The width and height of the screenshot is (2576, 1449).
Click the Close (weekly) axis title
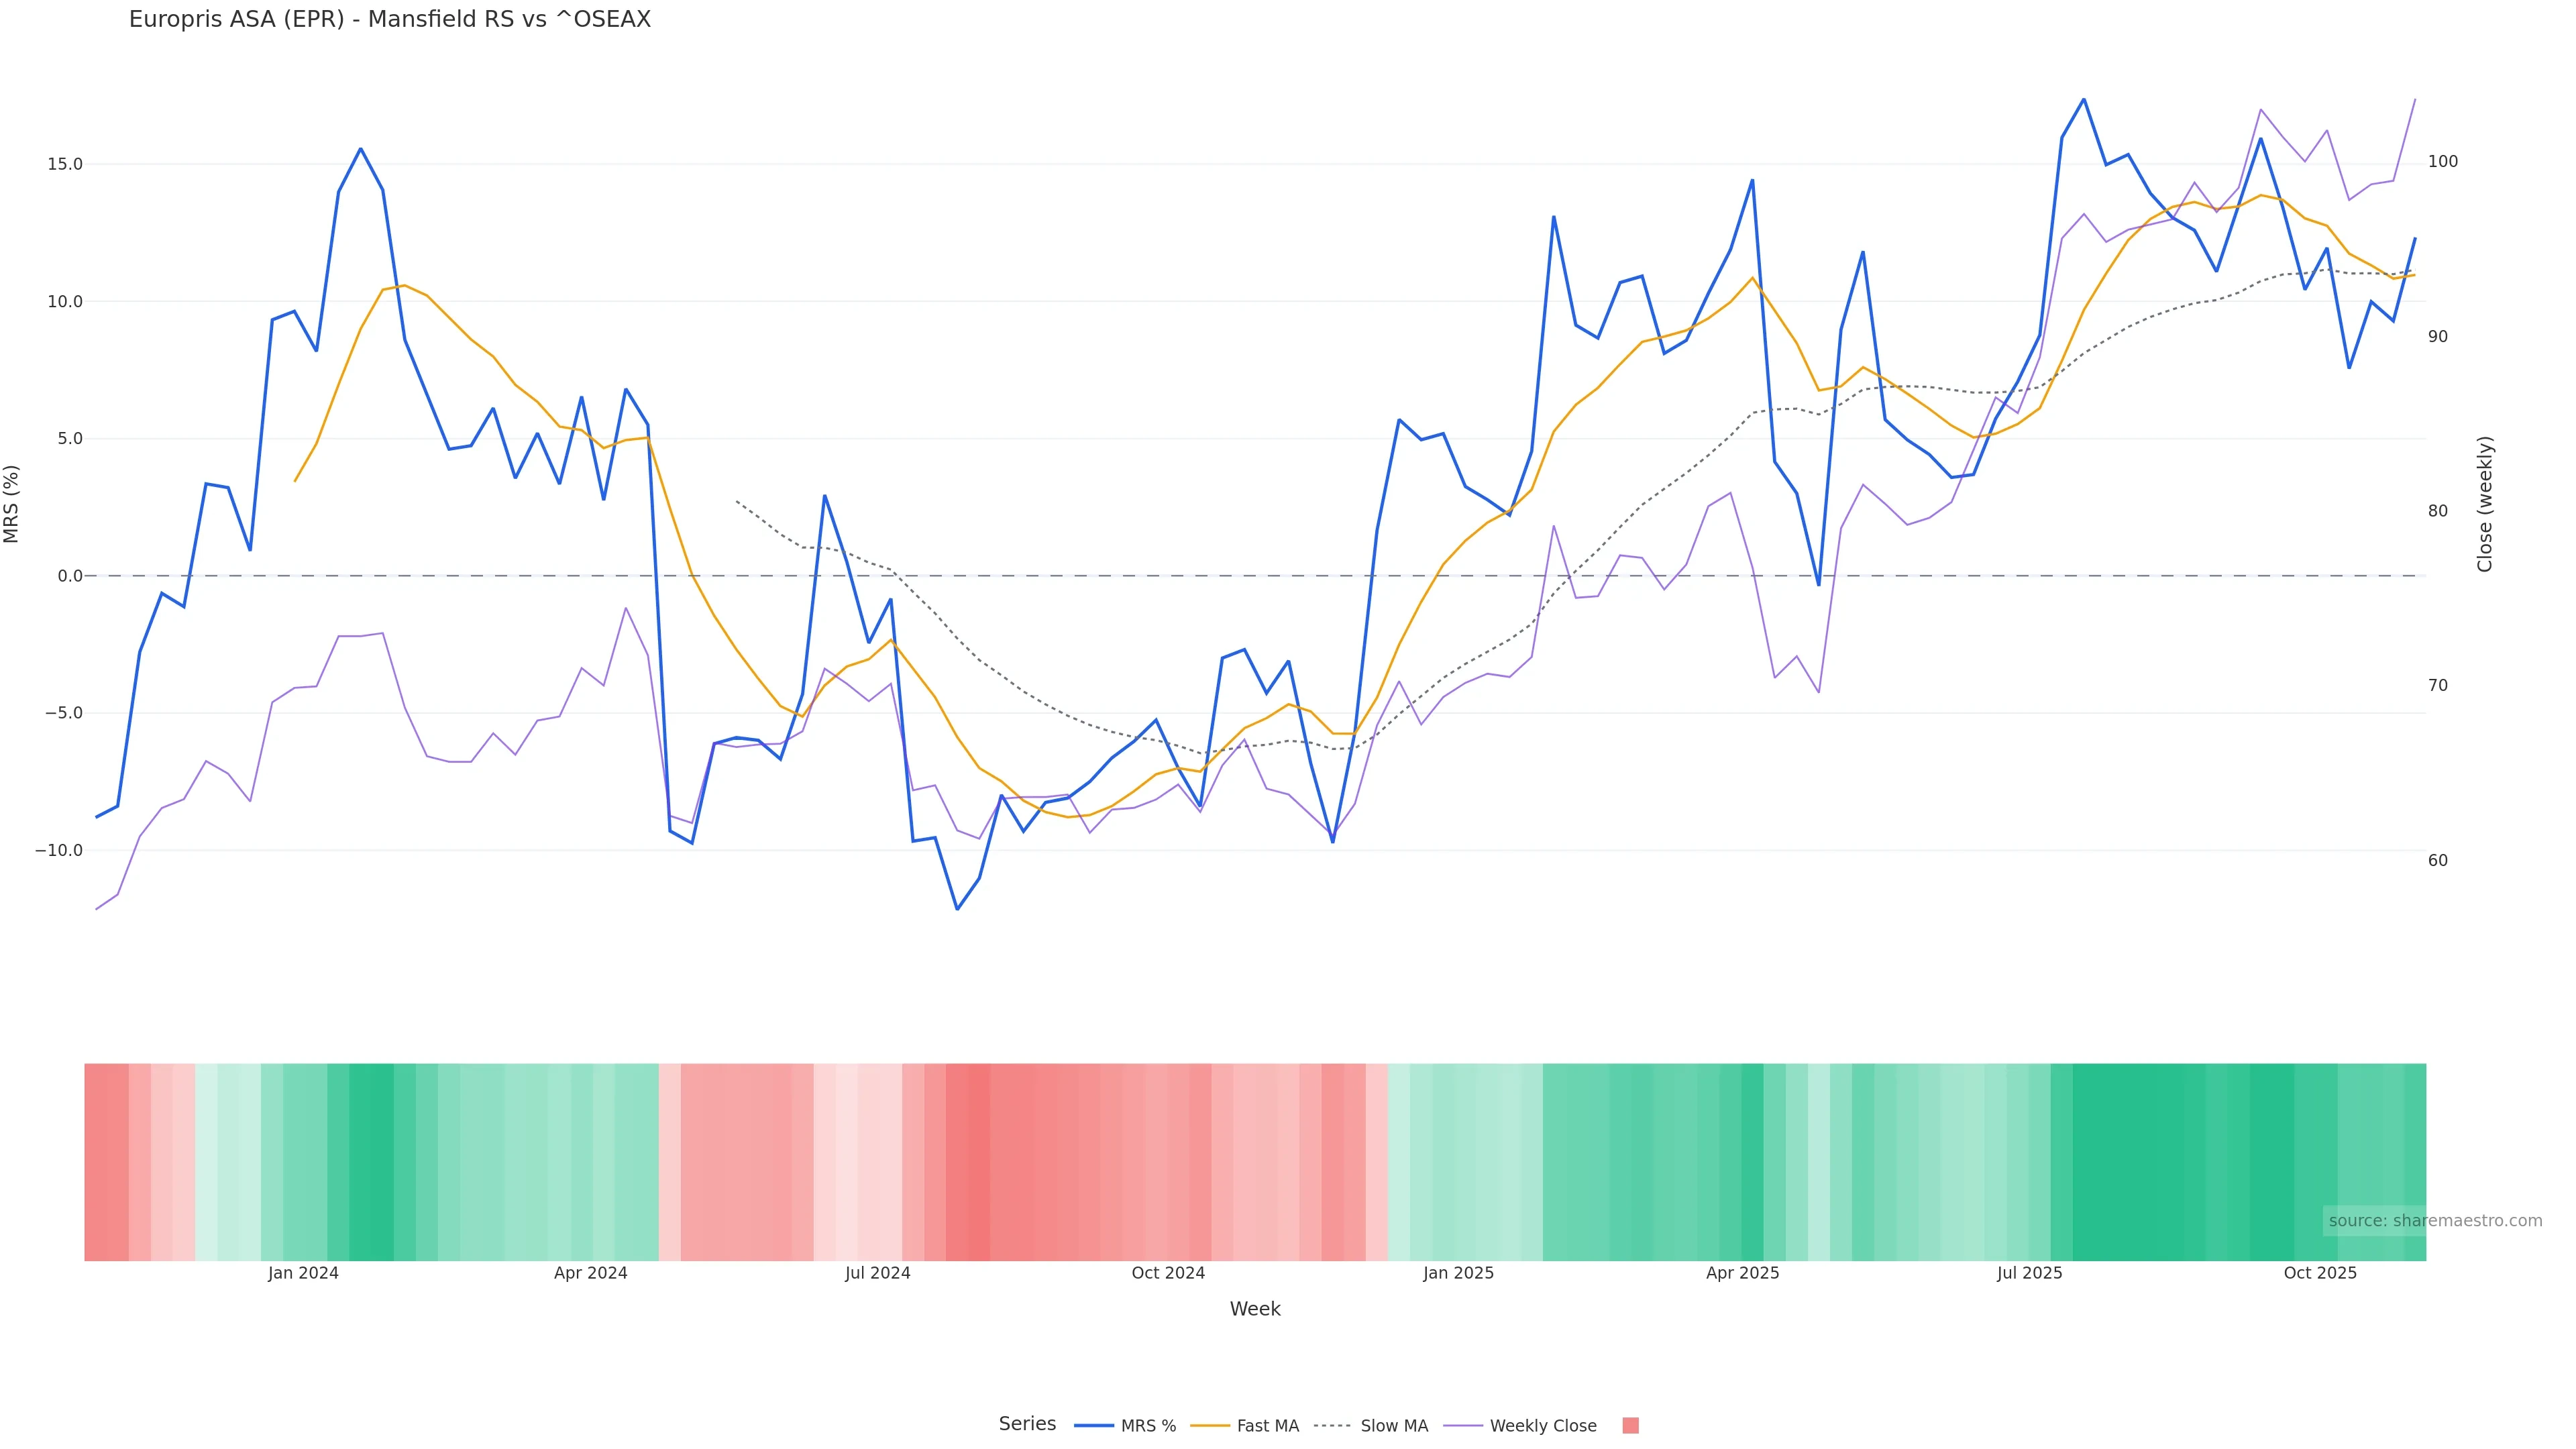[x=2485, y=504]
